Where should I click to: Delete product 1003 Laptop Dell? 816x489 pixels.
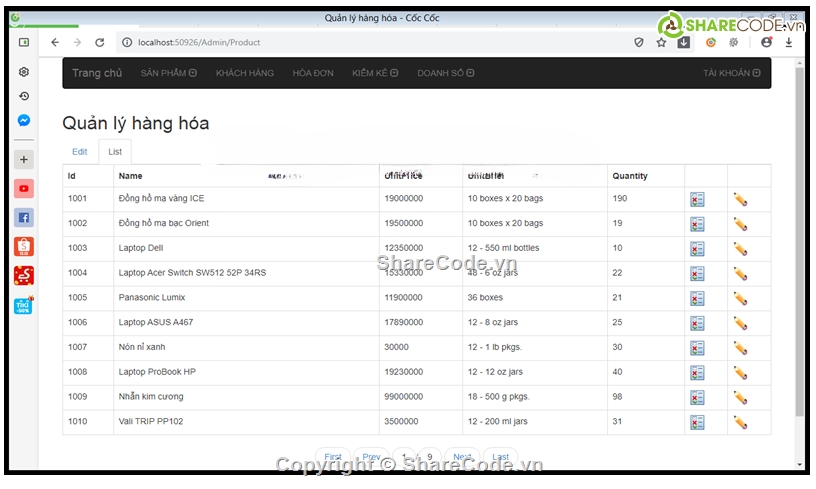pyautogui.click(x=697, y=249)
